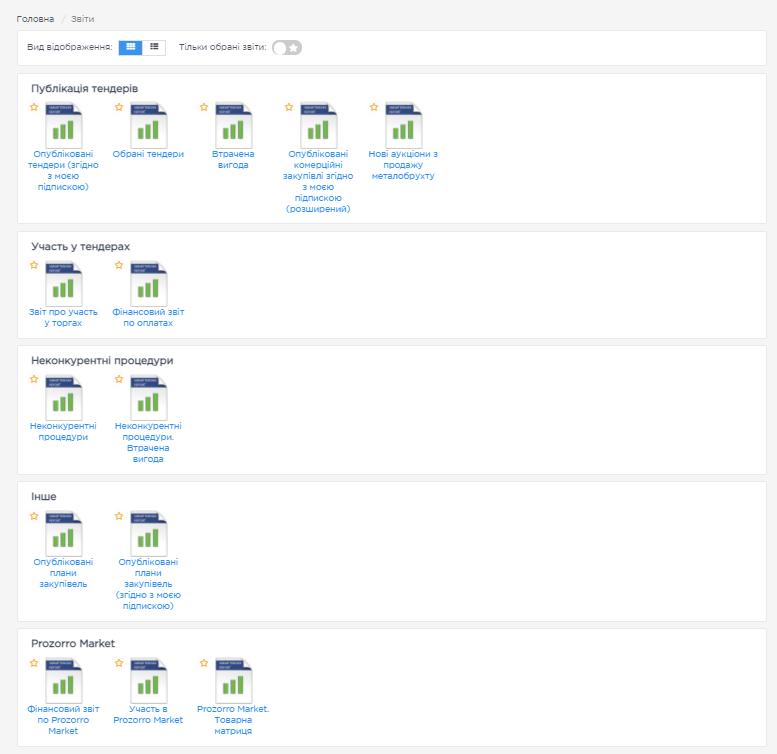Switch to grid view display mode

(x=131, y=47)
